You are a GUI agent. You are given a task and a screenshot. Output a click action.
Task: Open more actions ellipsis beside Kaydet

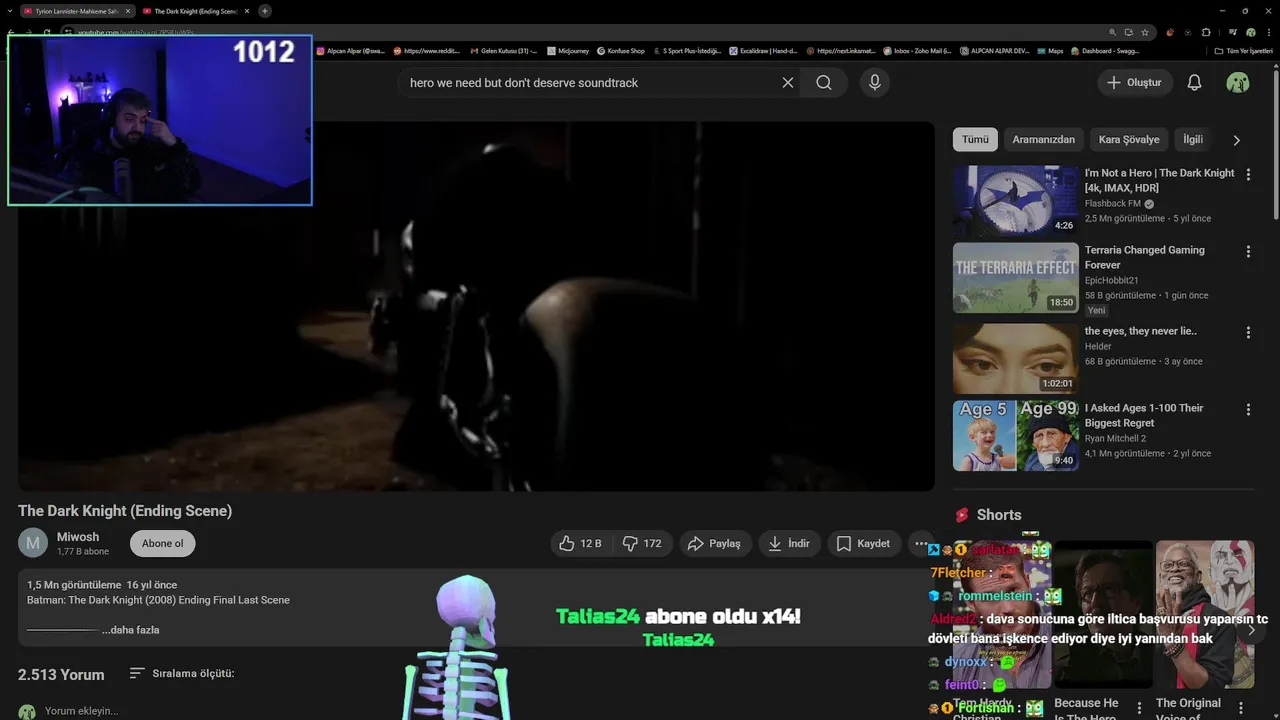[x=920, y=544]
